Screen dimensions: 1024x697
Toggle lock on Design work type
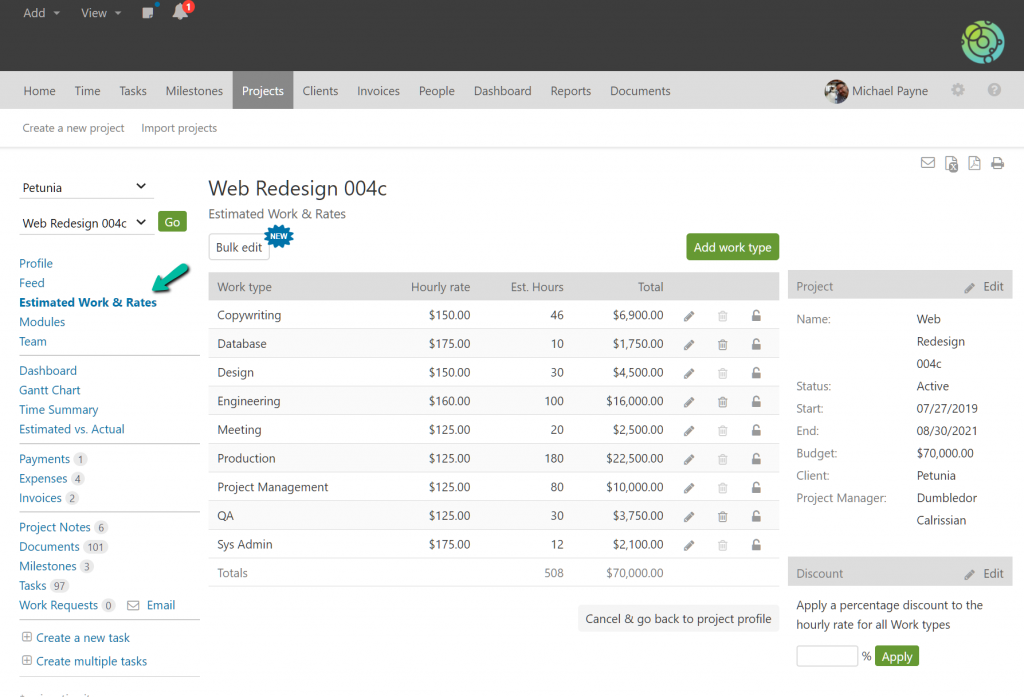click(757, 373)
